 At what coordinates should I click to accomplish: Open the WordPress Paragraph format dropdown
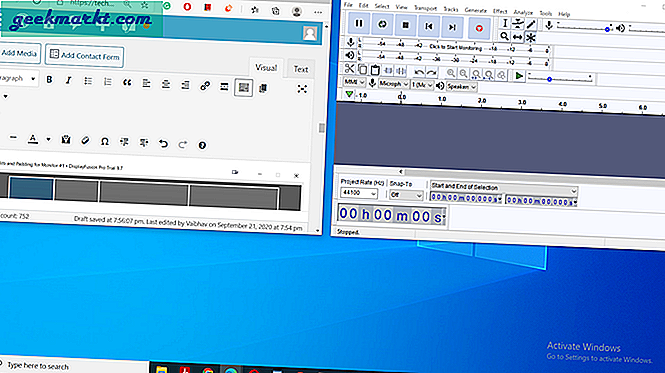tap(18, 79)
